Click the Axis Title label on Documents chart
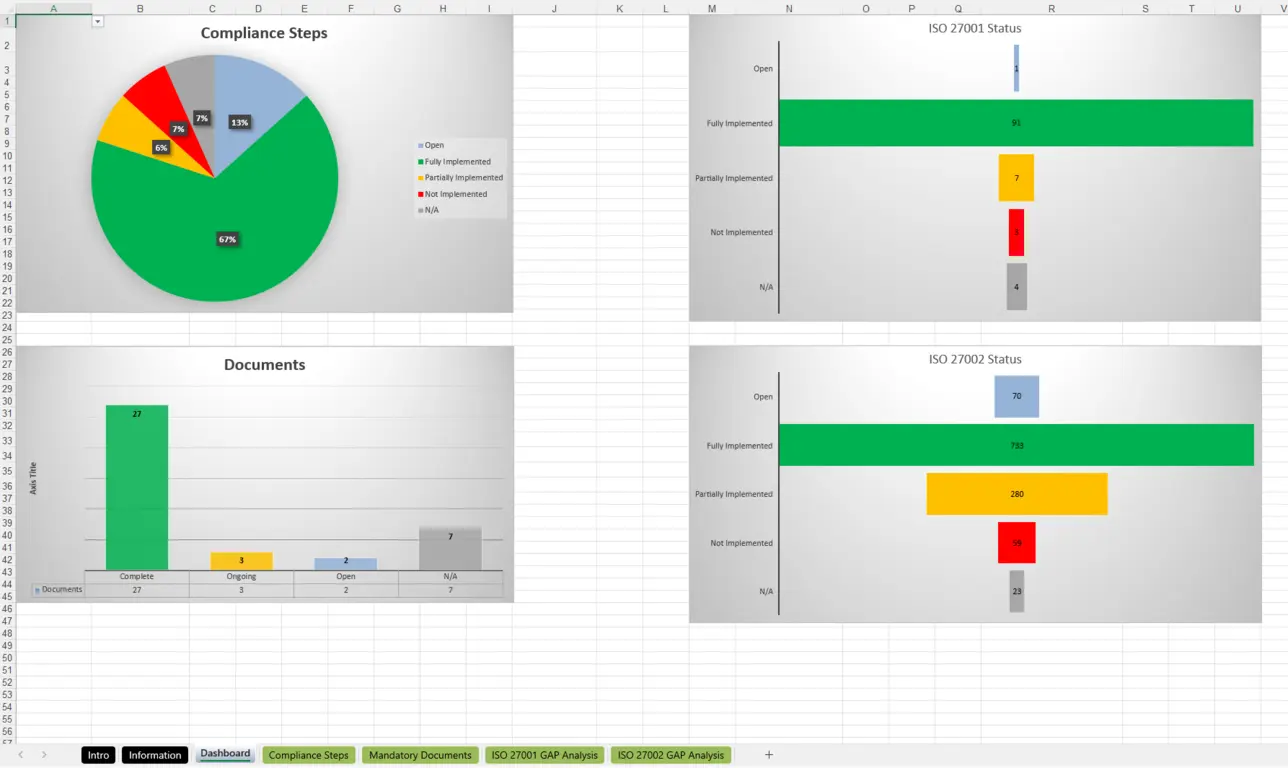The width and height of the screenshot is (1288, 768). [35, 478]
